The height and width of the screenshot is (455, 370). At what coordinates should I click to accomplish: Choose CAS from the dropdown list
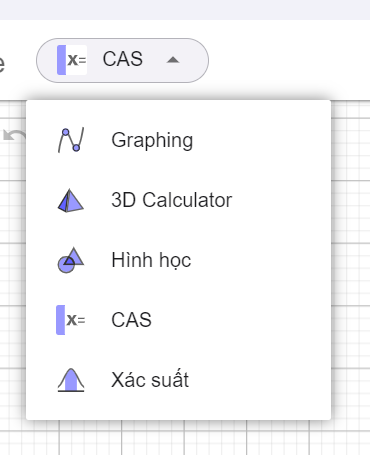click(x=178, y=320)
